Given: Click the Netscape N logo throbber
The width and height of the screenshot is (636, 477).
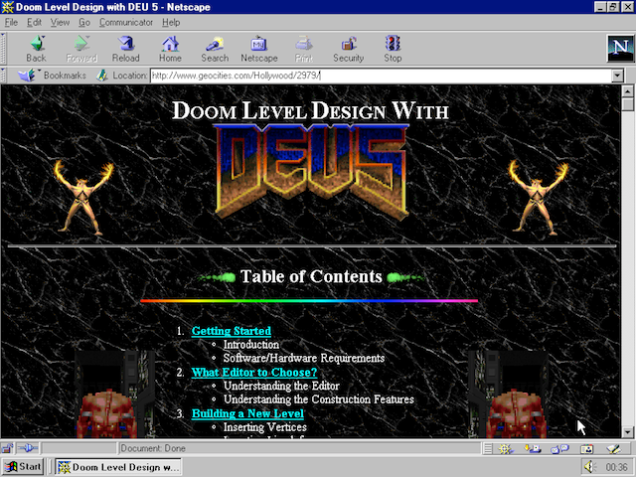Looking at the screenshot, I should 620,48.
